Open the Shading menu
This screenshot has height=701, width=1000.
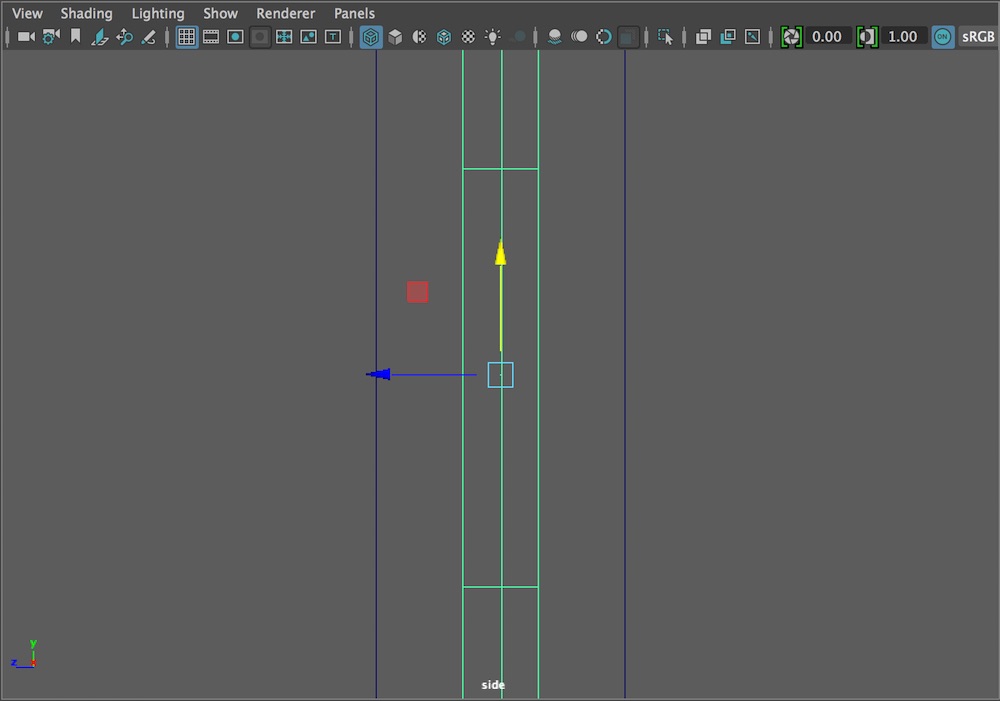tap(86, 13)
